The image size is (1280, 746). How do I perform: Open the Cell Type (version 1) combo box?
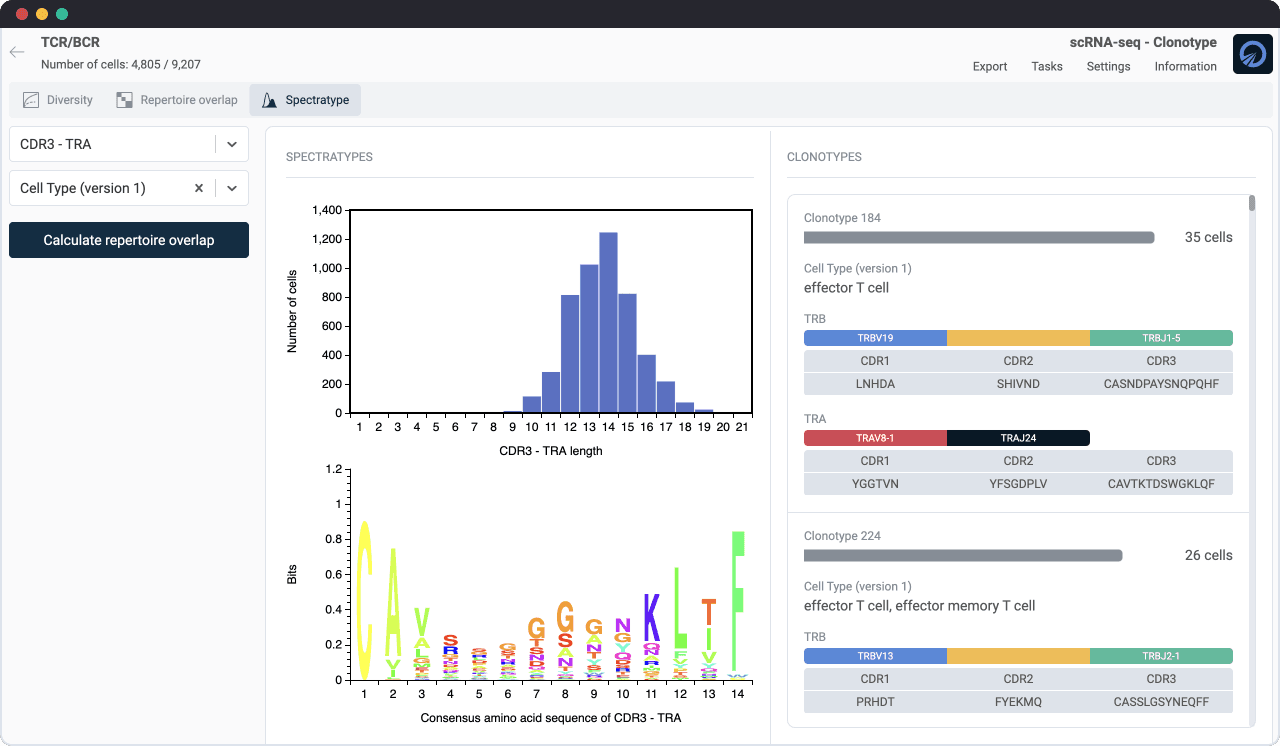coord(129,188)
